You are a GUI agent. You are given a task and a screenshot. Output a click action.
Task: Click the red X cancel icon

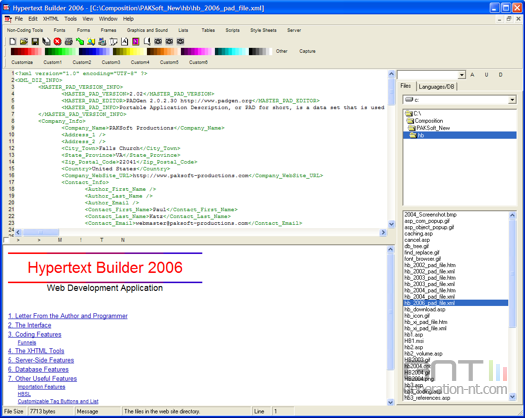click(57, 42)
